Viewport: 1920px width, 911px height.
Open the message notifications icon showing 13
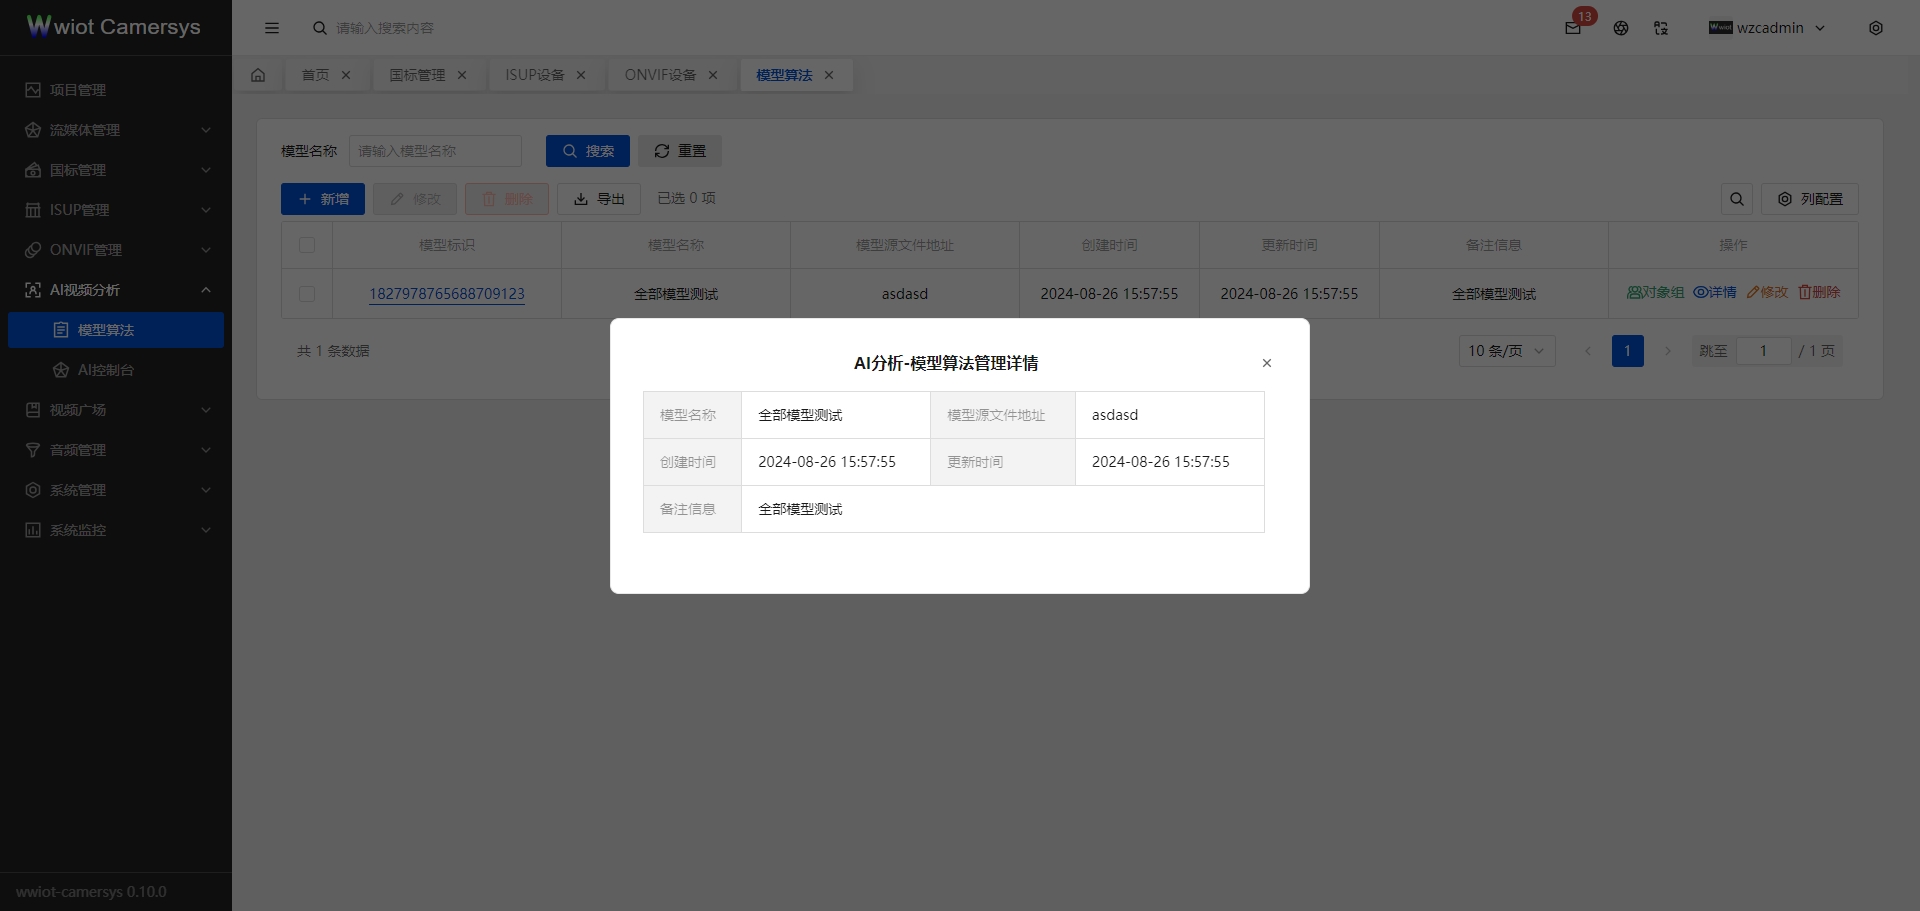coord(1572,28)
